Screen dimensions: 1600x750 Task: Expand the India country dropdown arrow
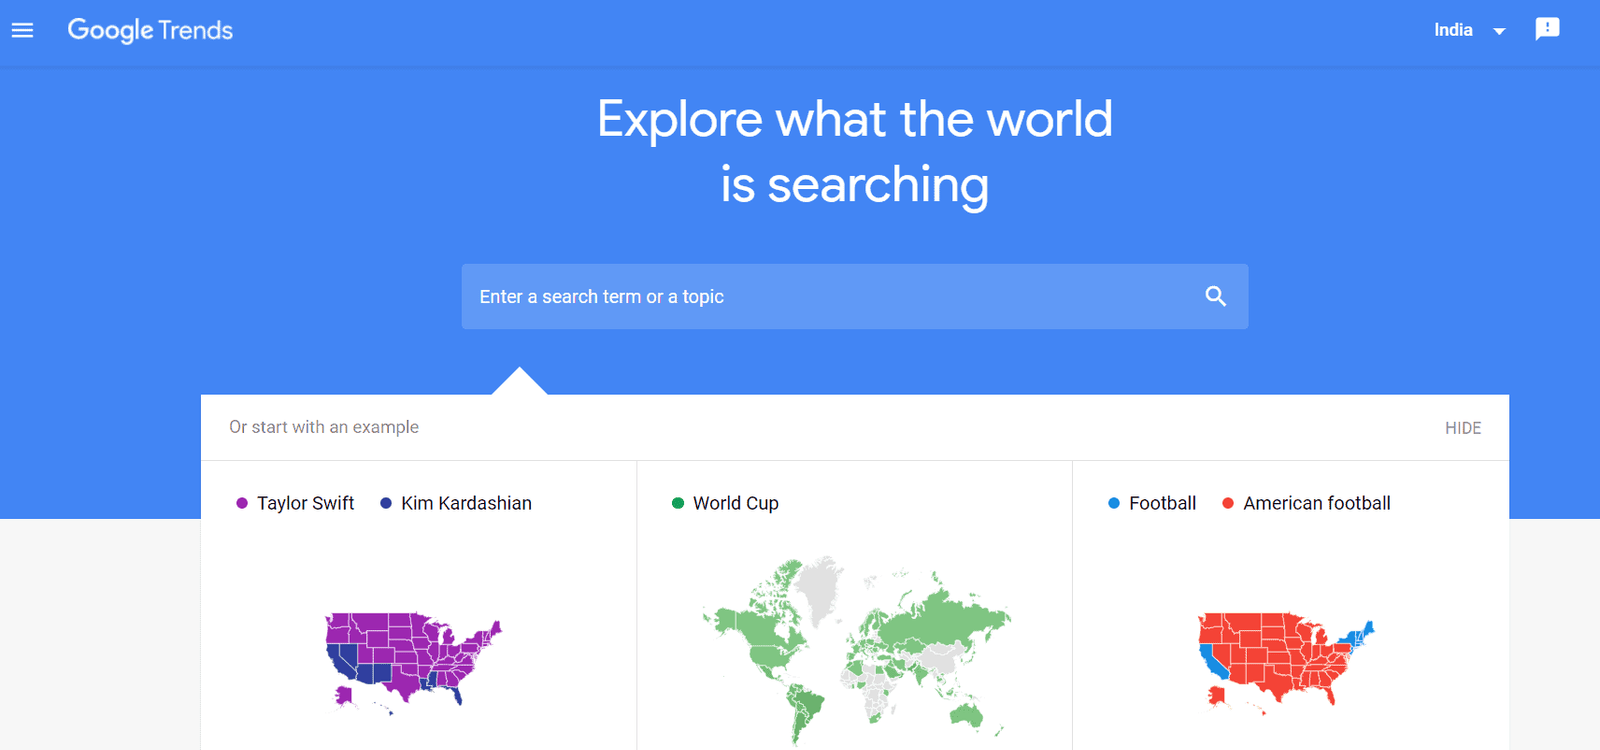tap(1499, 31)
